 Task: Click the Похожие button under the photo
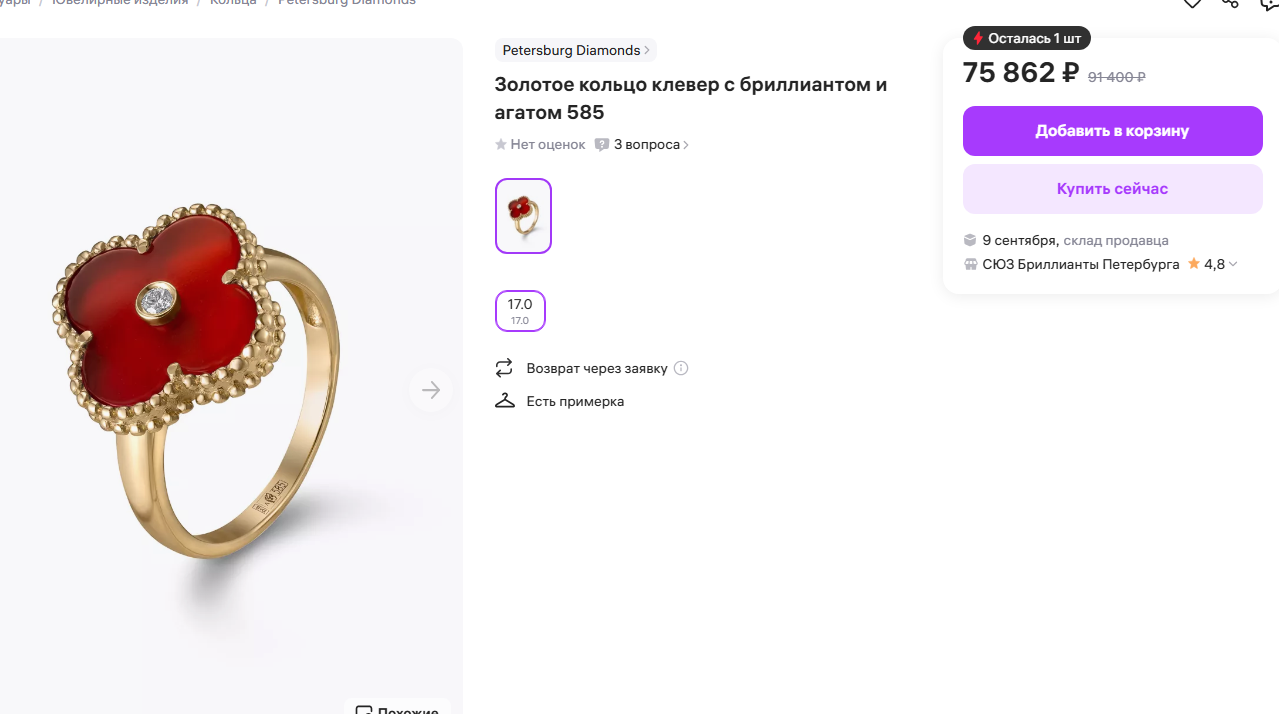398,709
